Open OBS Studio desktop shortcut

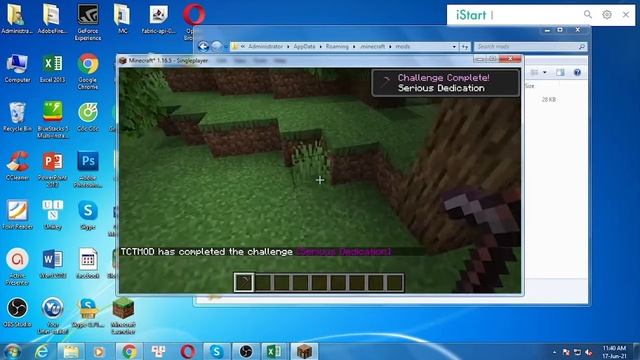tap(17, 313)
